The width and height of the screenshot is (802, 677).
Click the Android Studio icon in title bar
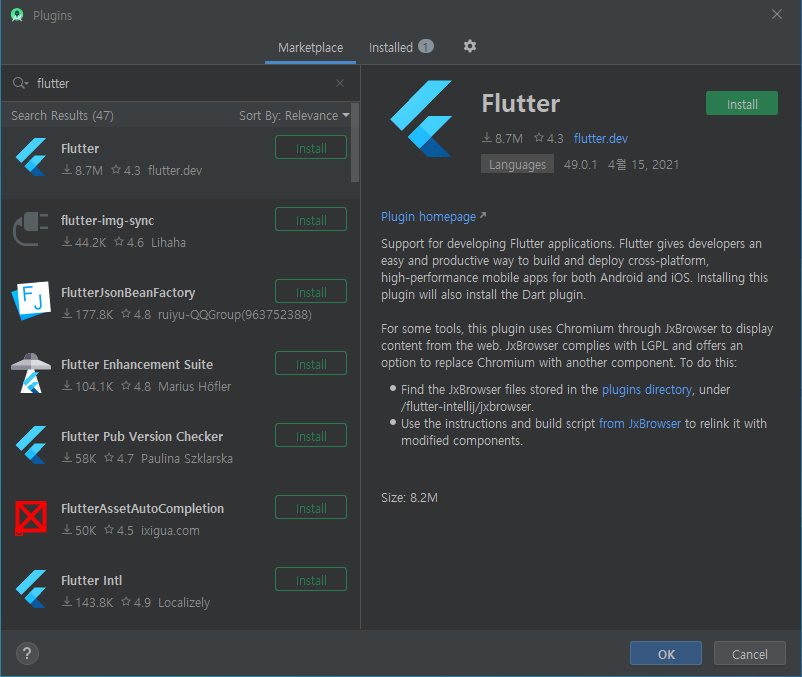tap(17, 15)
